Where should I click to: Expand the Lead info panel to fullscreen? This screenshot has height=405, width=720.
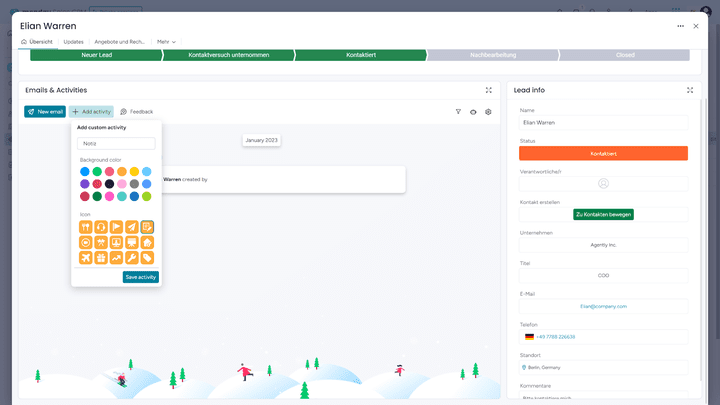point(690,90)
